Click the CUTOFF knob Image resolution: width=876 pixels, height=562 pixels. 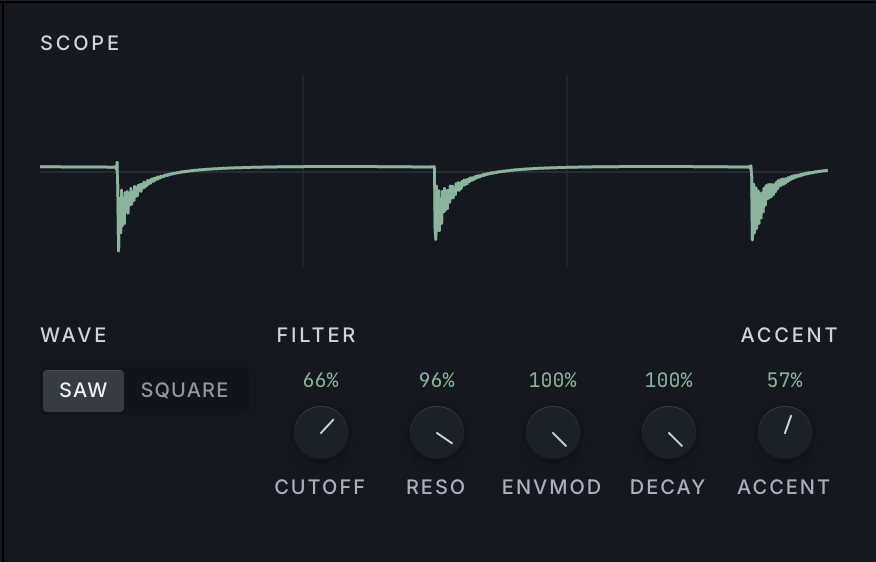pyautogui.click(x=321, y=432)
